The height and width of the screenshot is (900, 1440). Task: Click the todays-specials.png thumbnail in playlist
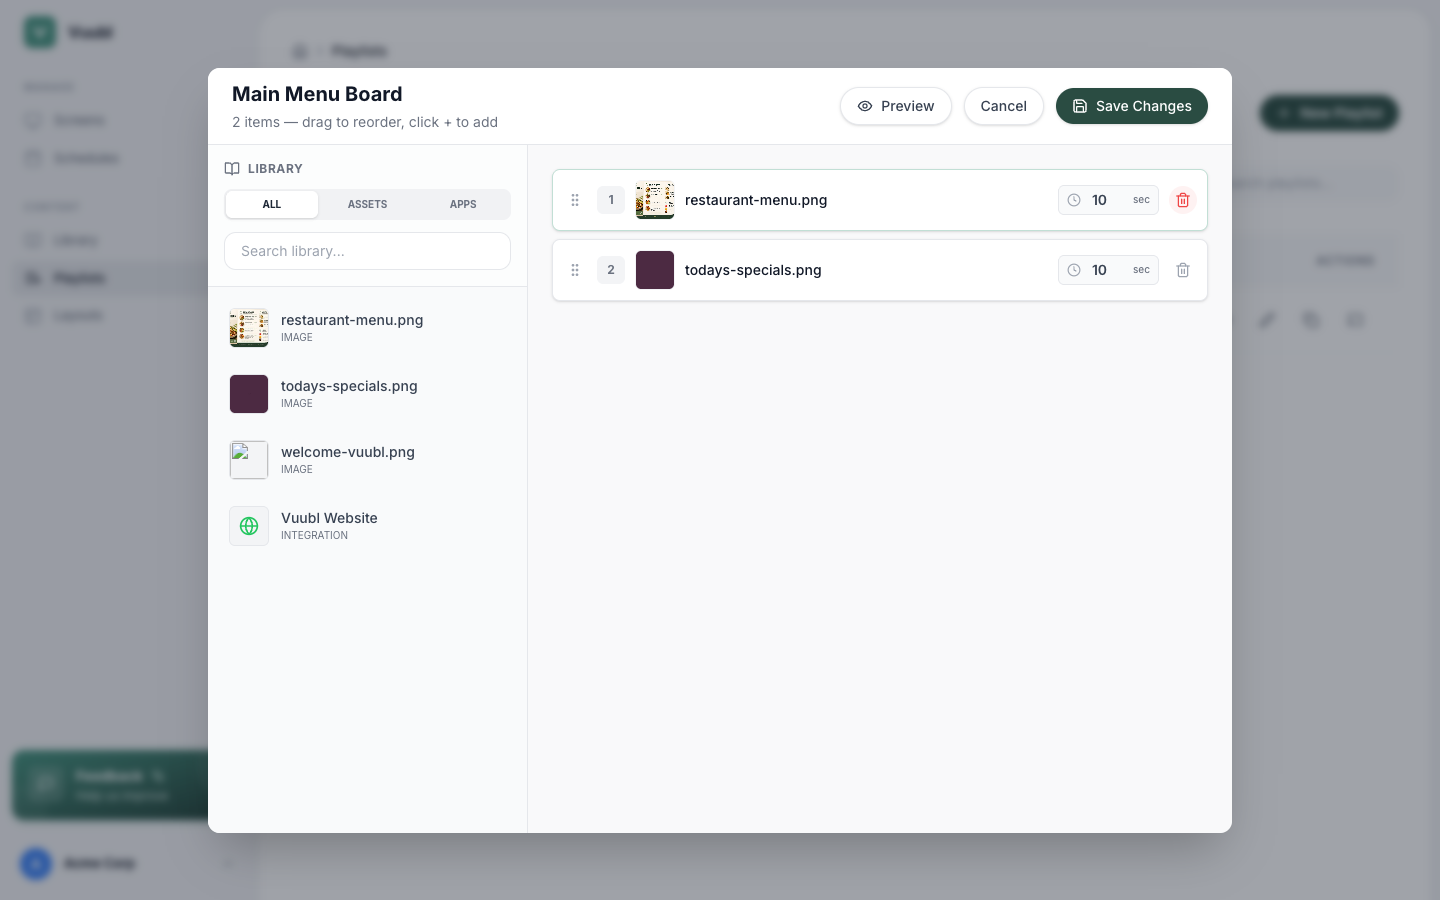(x=655, y=270)
